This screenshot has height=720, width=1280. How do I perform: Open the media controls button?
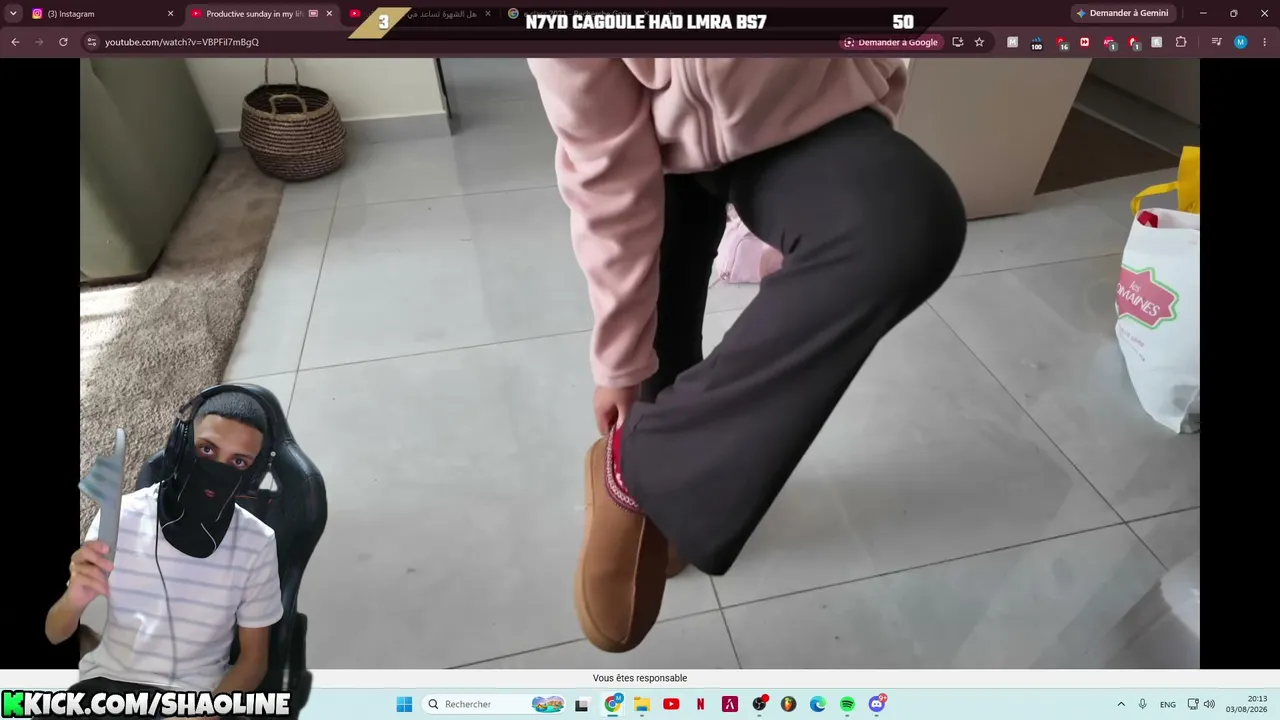1216,42
